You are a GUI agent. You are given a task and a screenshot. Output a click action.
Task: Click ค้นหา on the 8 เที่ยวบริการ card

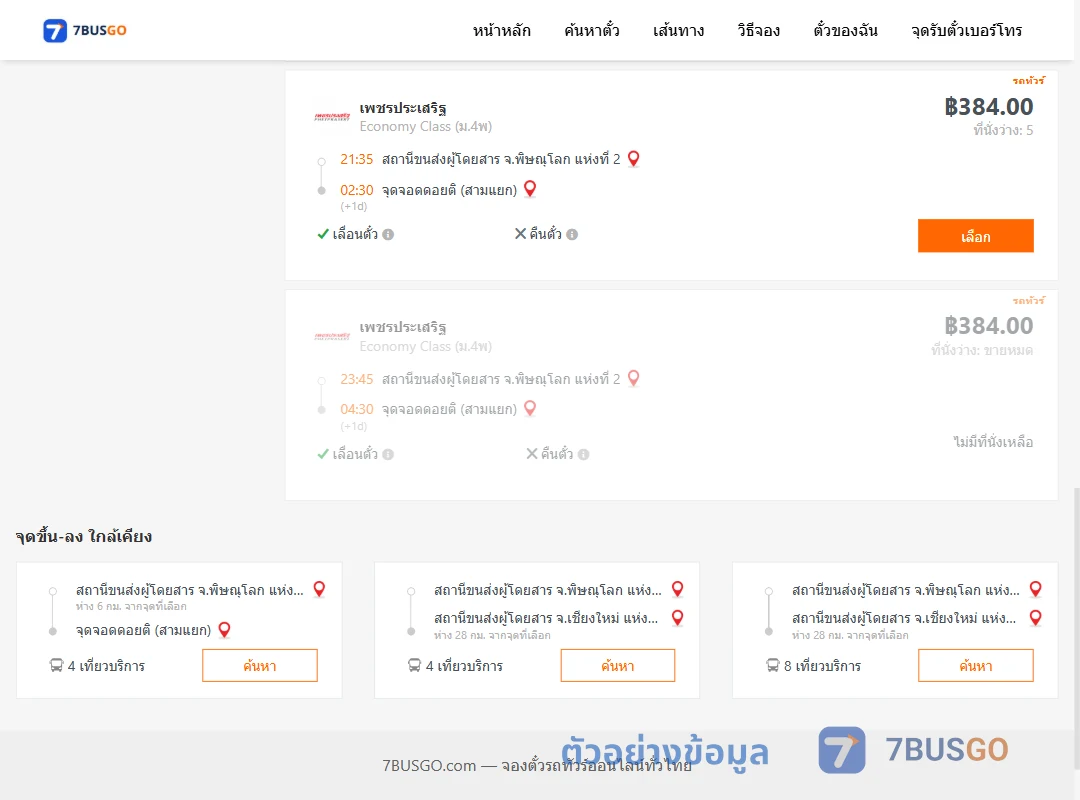click(975, 666)
